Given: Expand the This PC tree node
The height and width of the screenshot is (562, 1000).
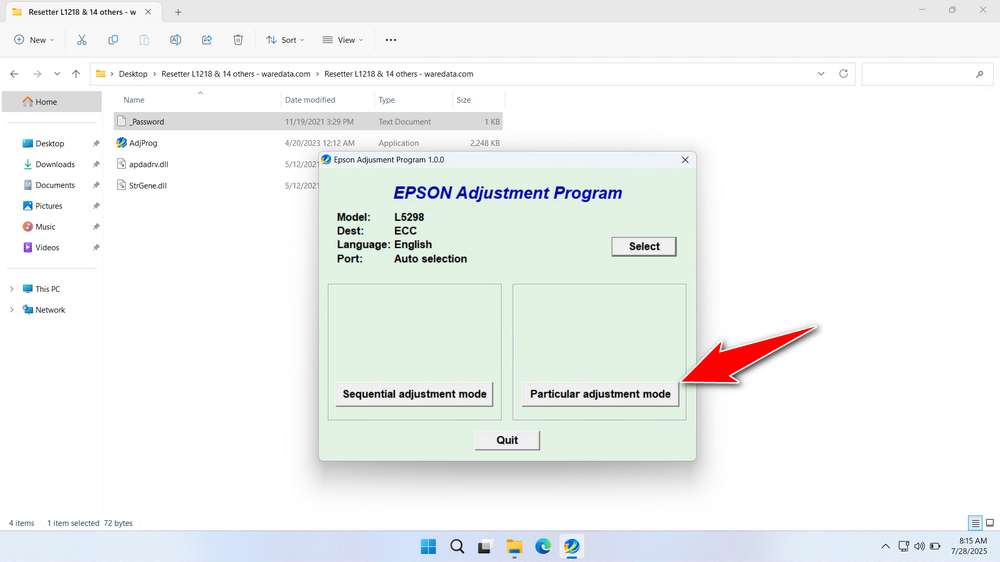Looking at the screenshot, I should point(11,289).
